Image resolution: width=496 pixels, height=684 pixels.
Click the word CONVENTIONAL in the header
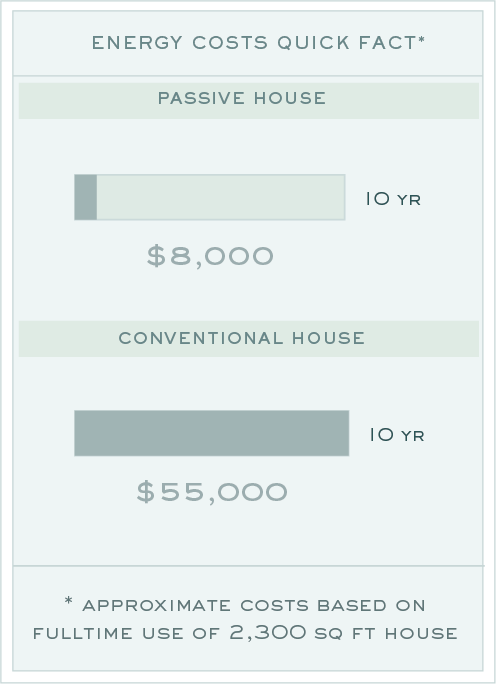point(201,338)
